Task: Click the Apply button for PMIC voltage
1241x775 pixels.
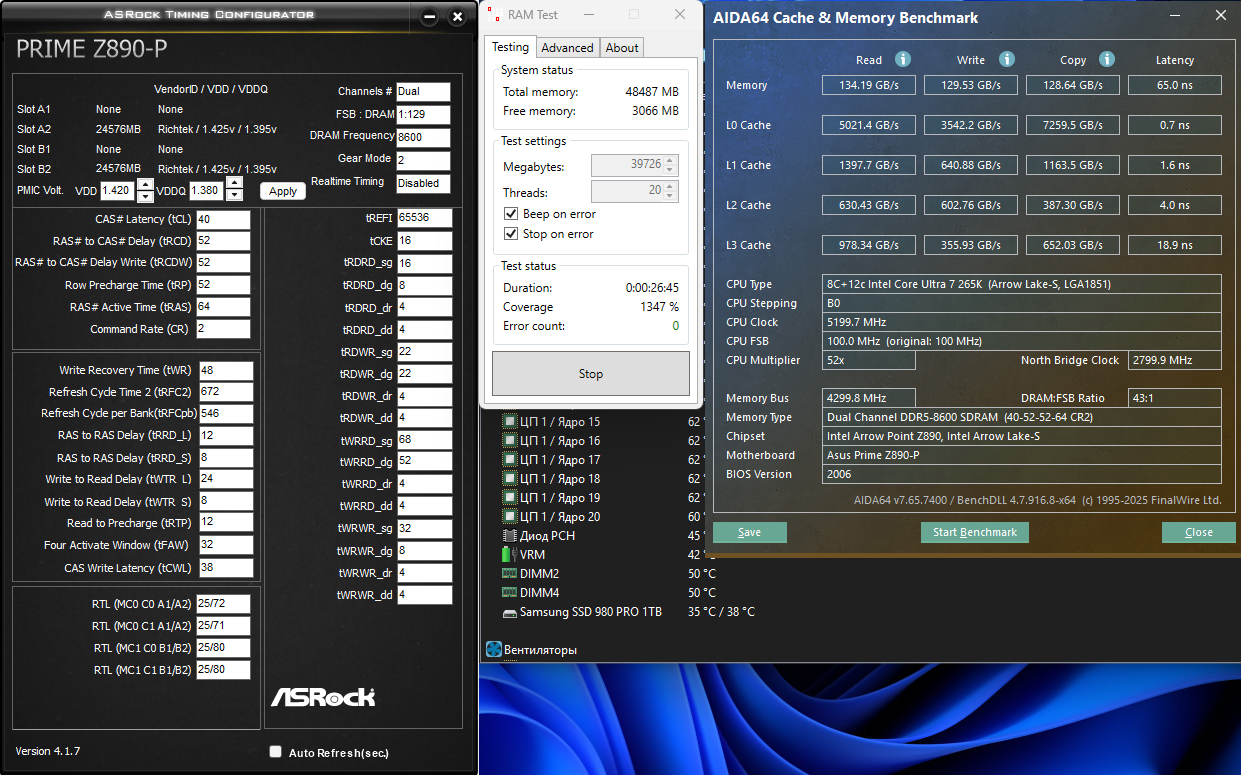Action: coord(283,191)
